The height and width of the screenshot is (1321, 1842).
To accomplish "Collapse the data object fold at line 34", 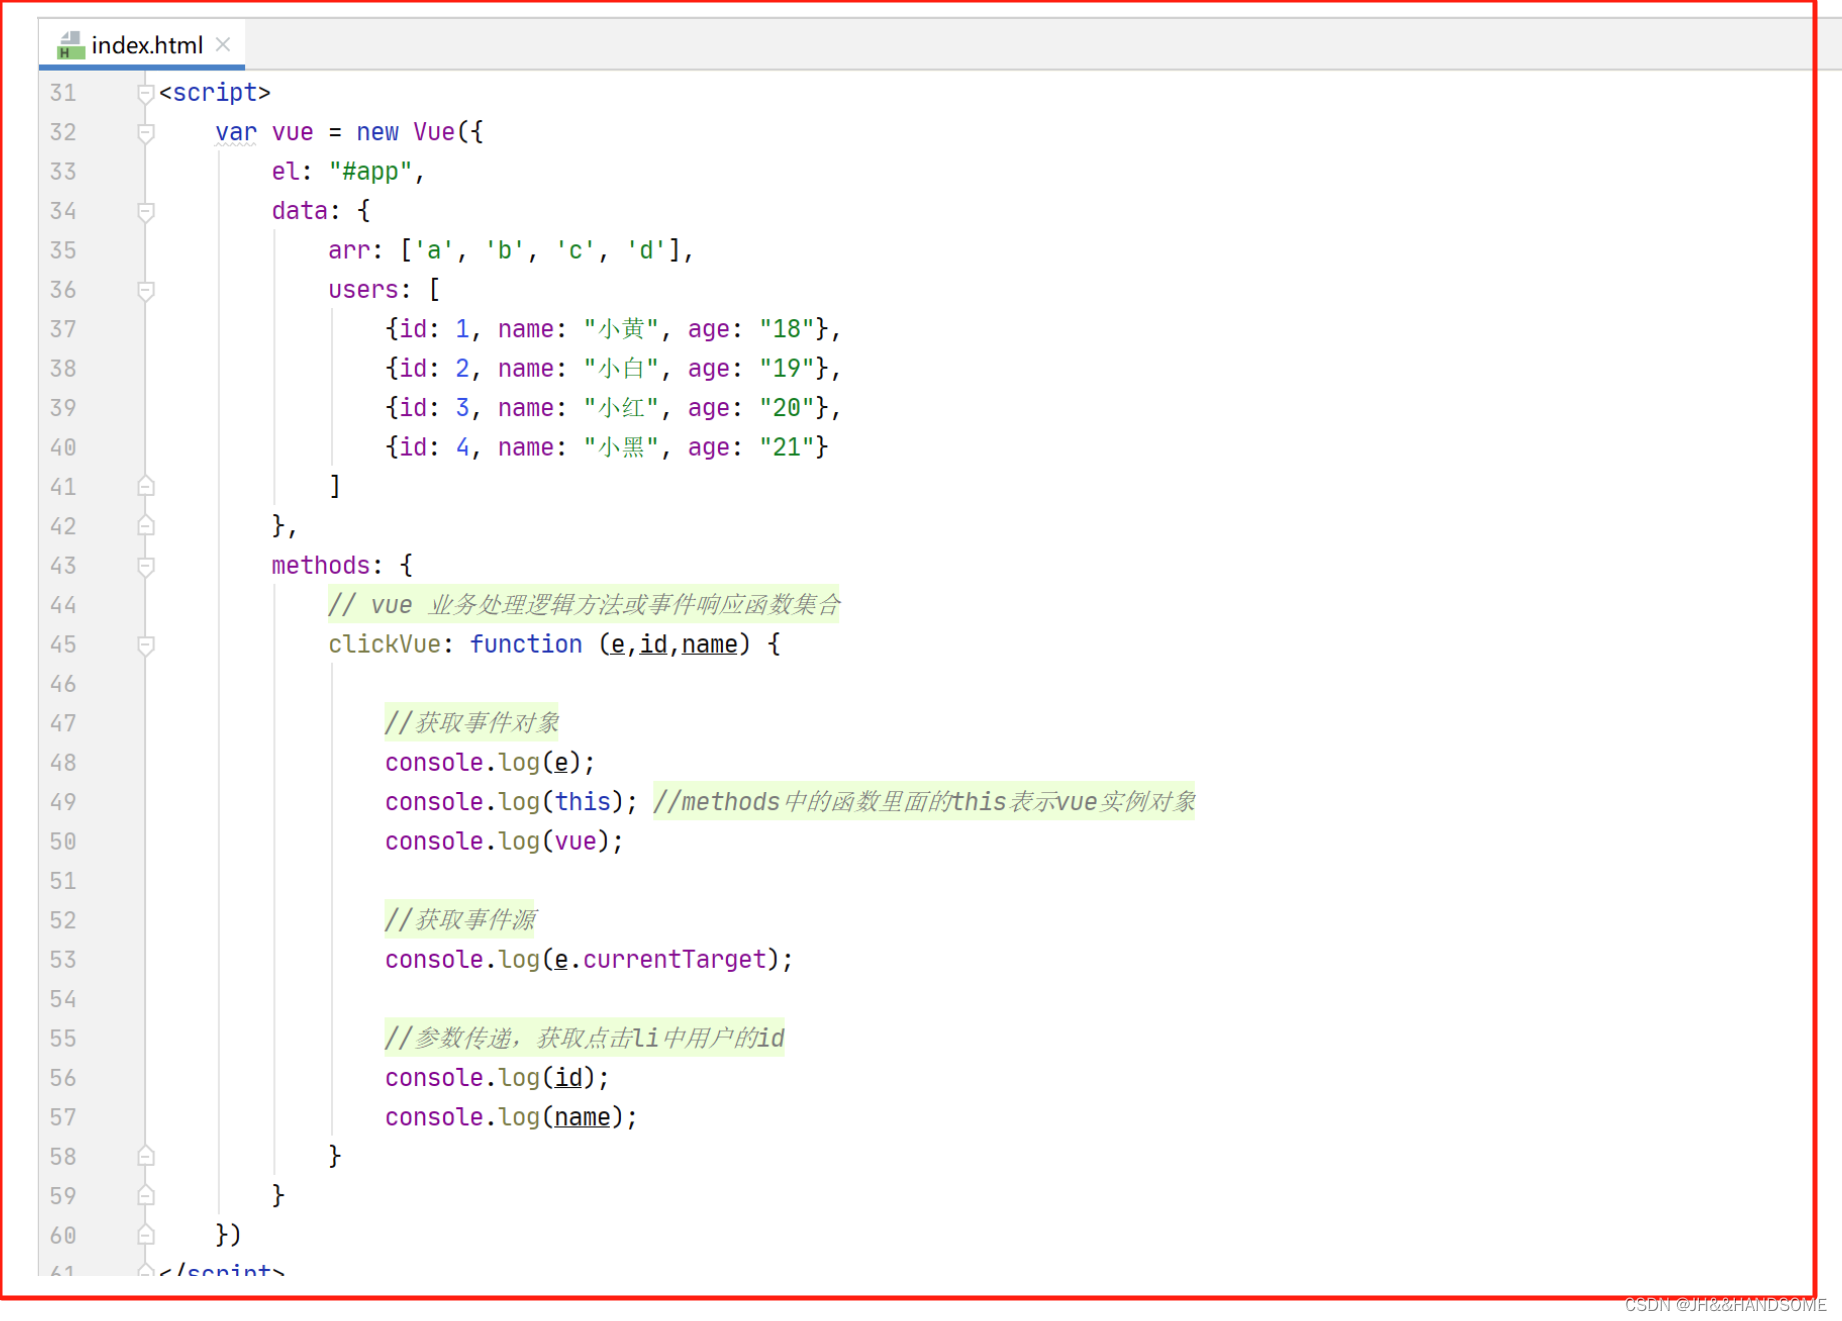I will 146,211.
